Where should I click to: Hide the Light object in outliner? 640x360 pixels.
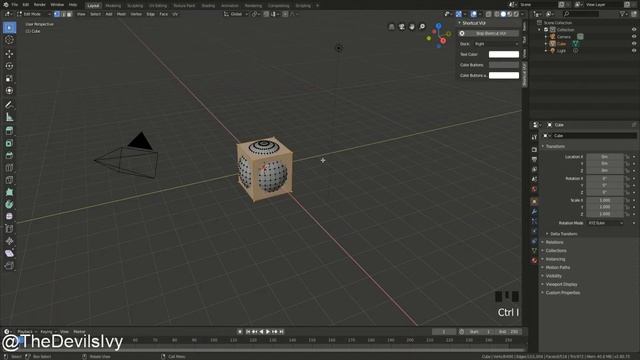click(634, 51)
